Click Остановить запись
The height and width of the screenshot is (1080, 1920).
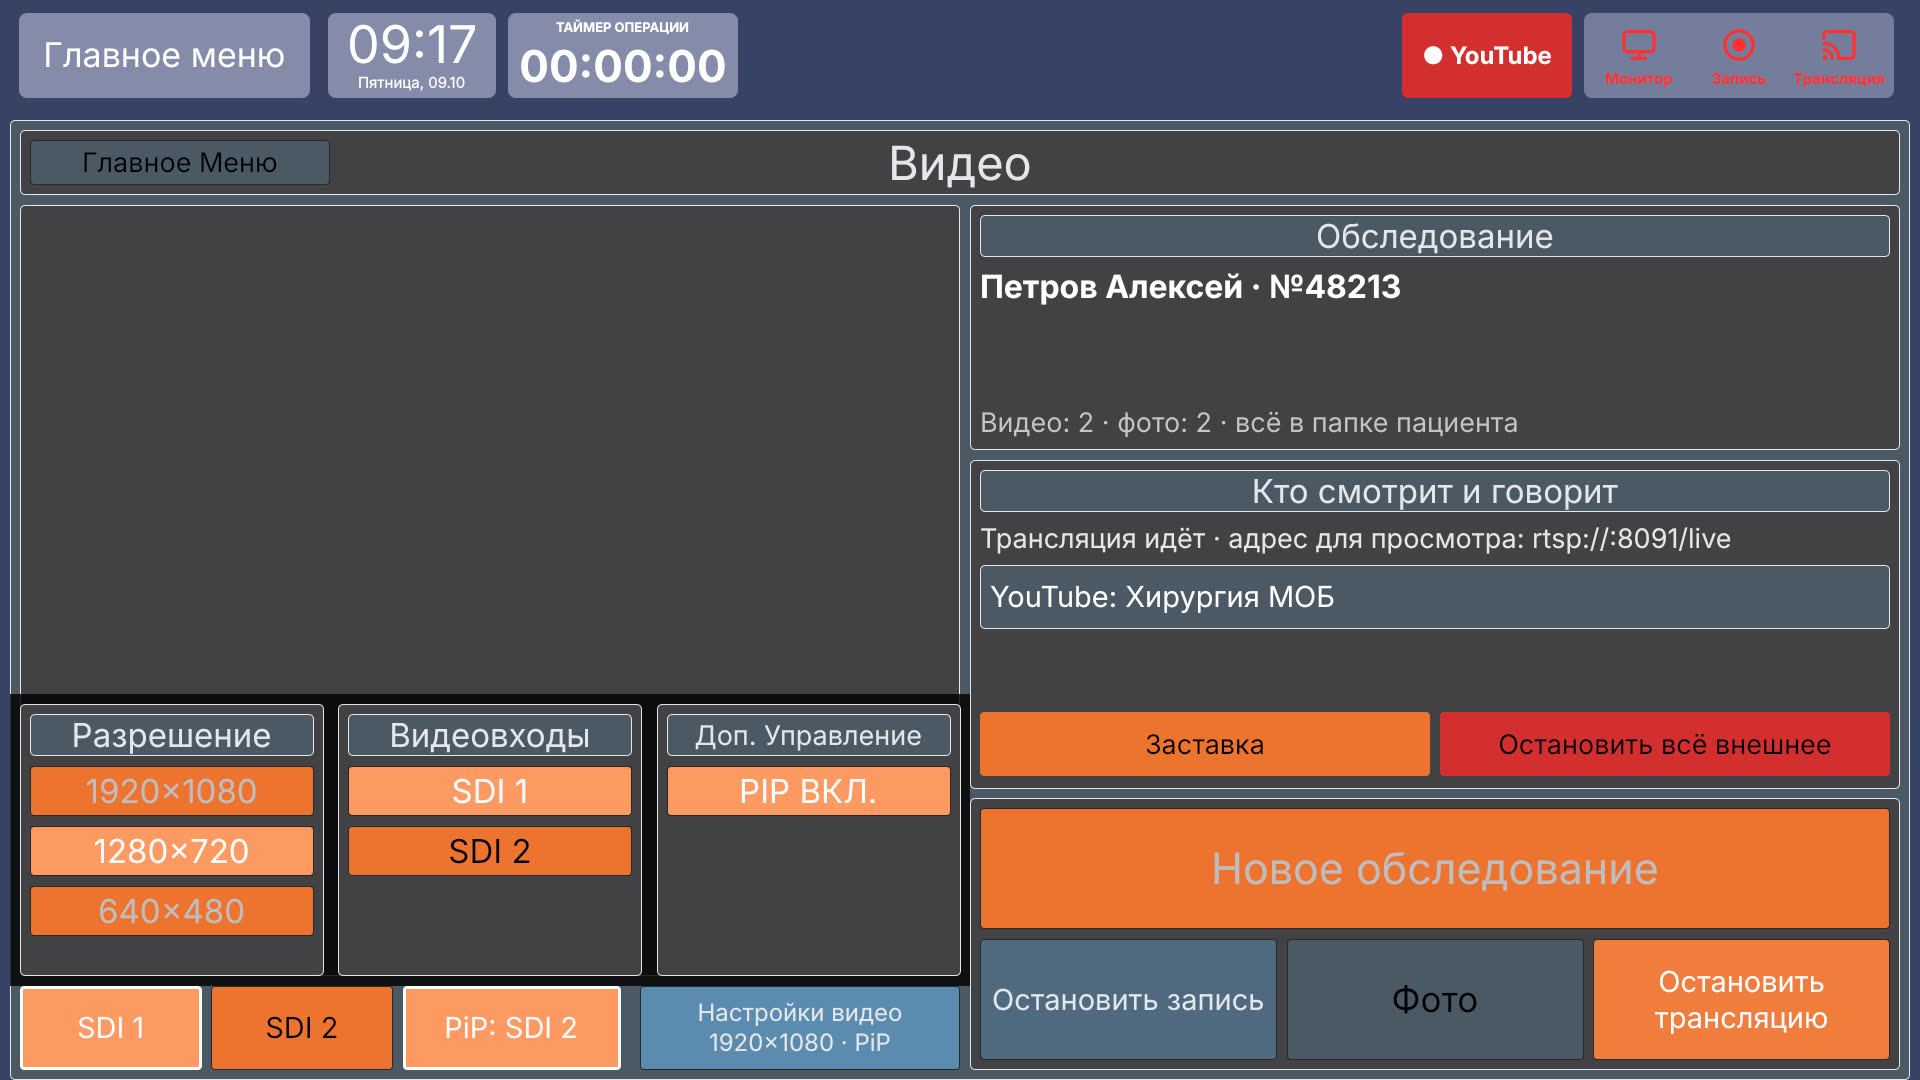(x=1128, y=999)
